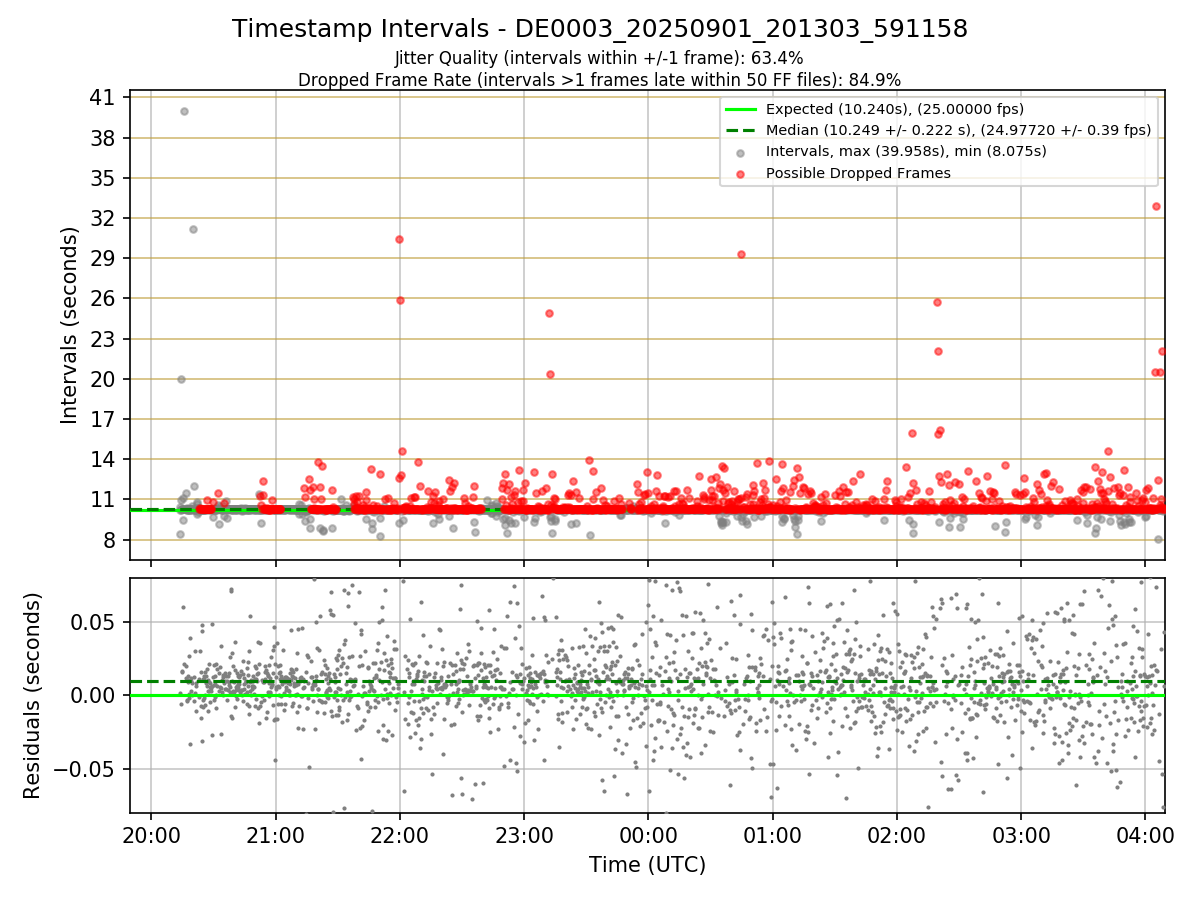The width and height of the screenshot is (1200, 900).
Task: Click the 'Intervals (seconds)' y-axis label
Action: (69, 325)
